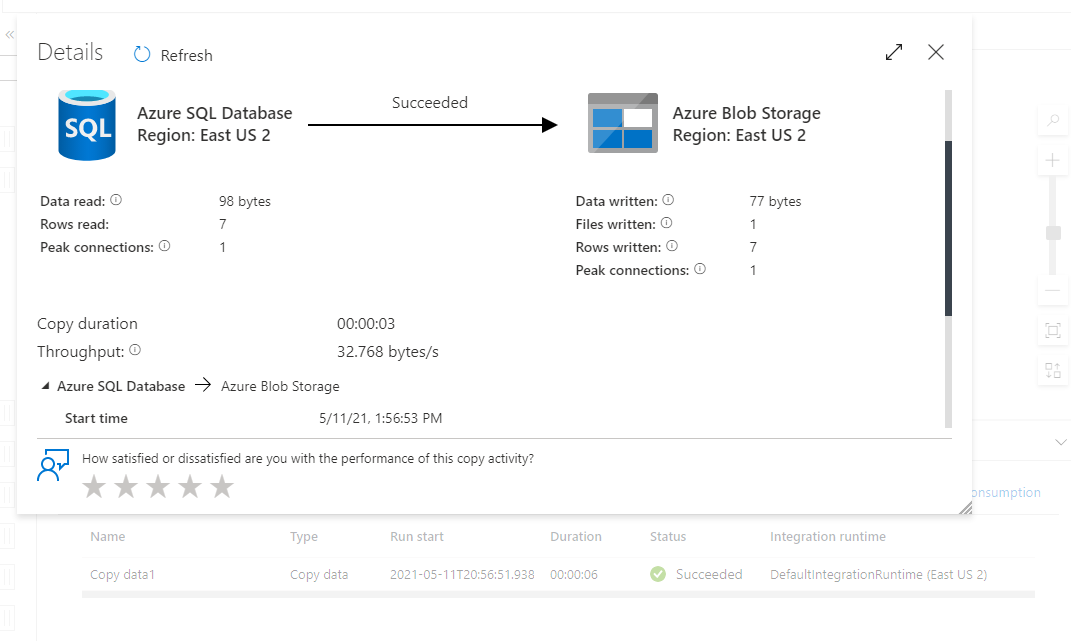1071x641 pixels.
Task: Open the search tool on the pipeline canvas
Action: click(1052, 119)
